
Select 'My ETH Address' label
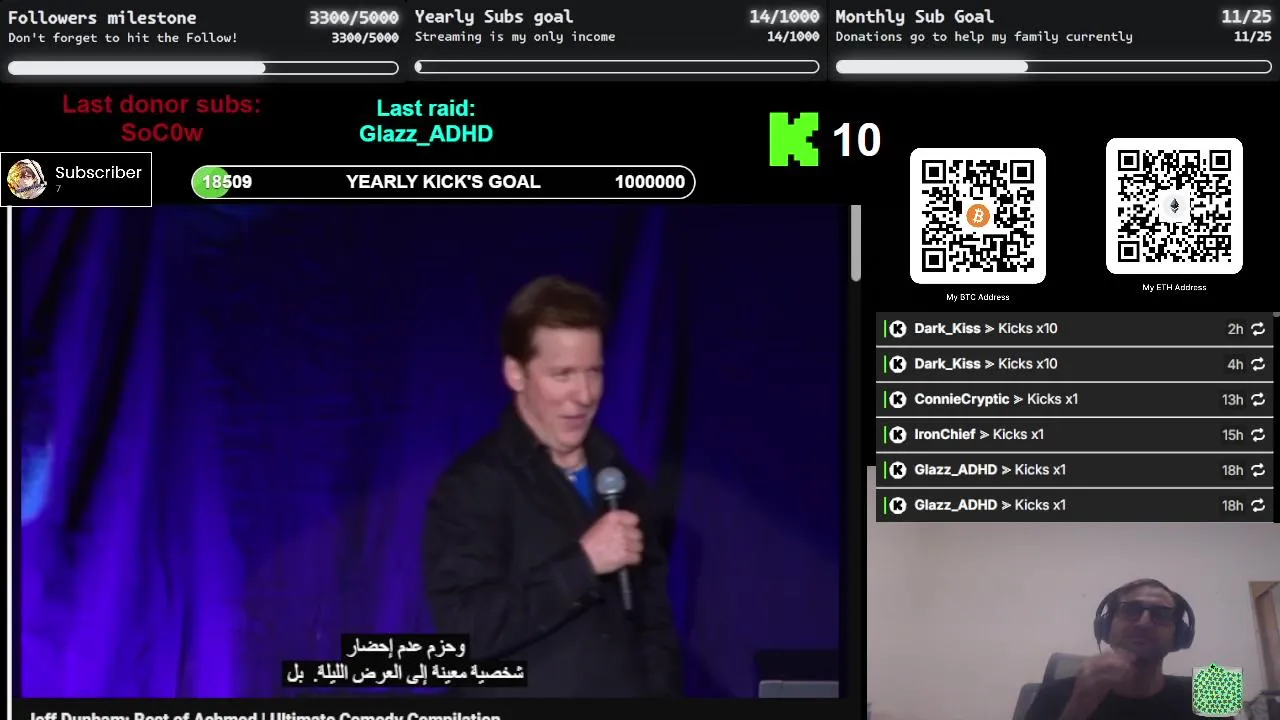coord(1174,287)
